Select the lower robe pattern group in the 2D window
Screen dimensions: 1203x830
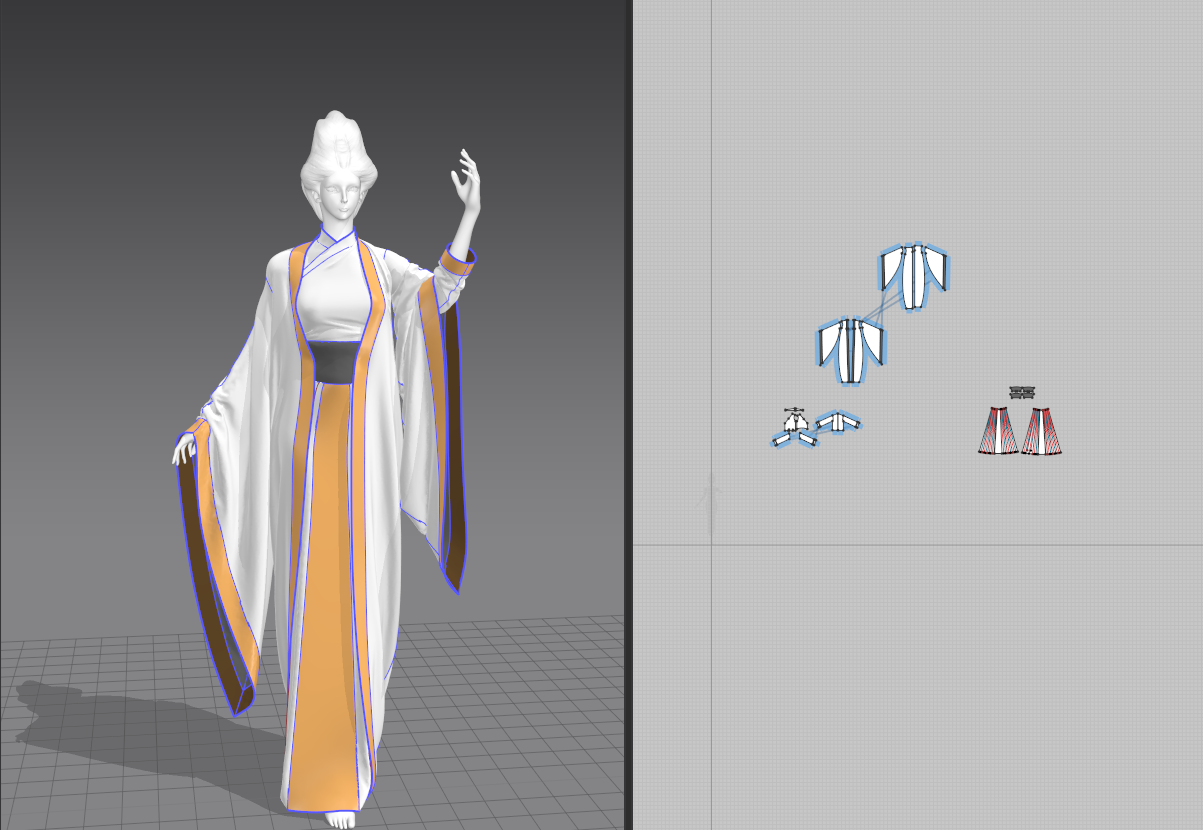pyautogui.click(x=852, y=350)
